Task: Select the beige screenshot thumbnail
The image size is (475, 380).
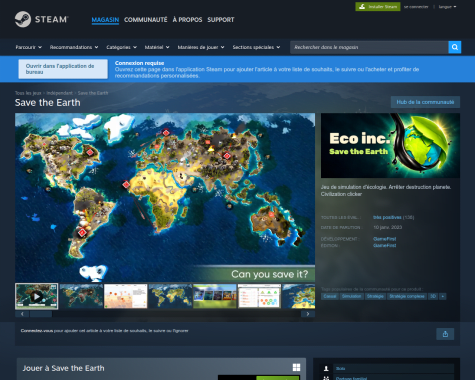Action: [x=126, y=296]
